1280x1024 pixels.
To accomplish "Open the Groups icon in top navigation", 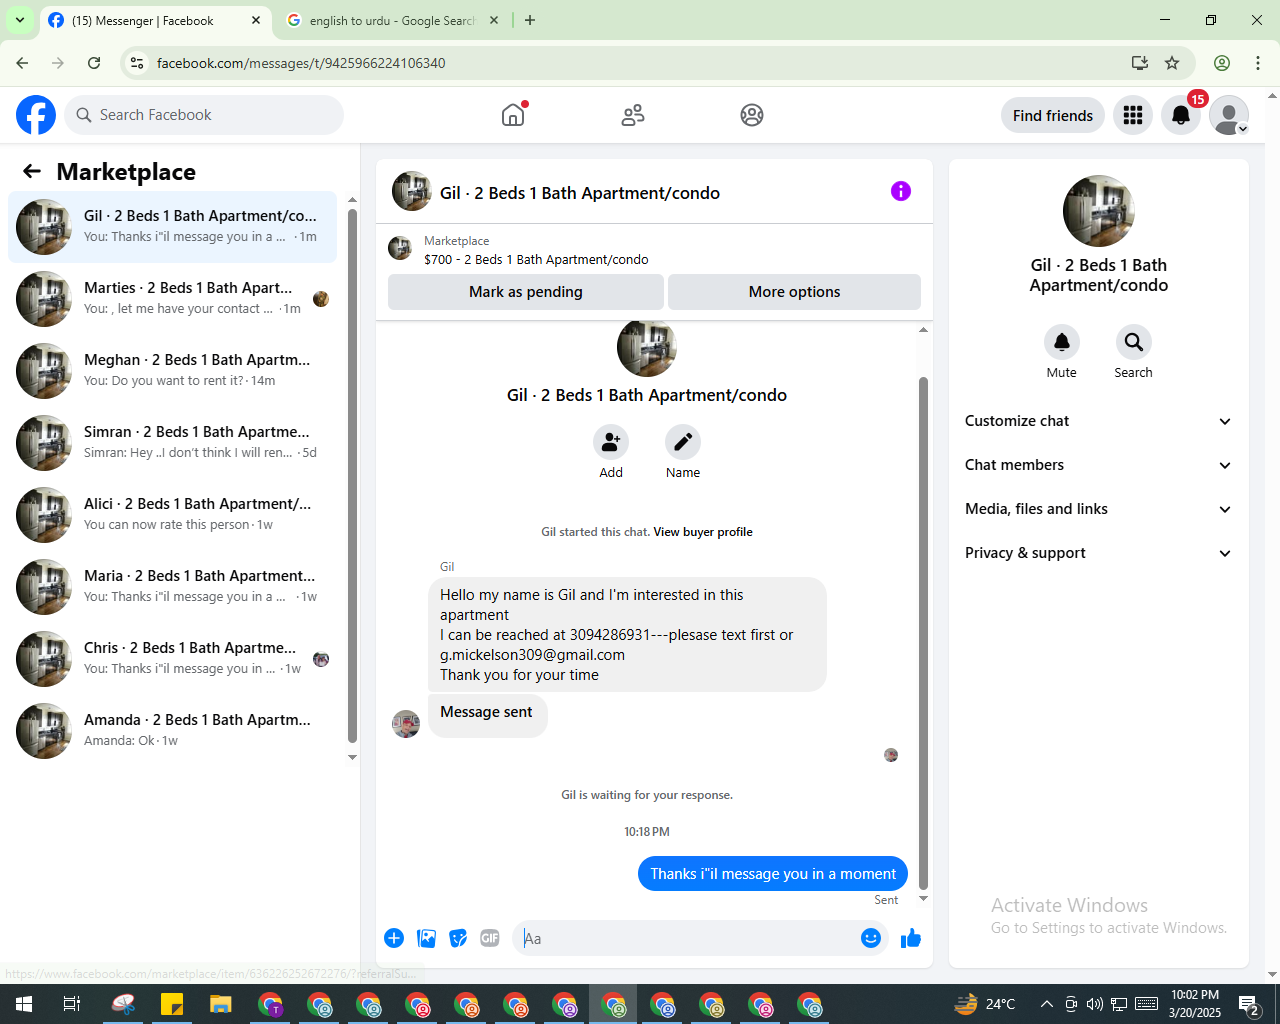I will tap(752, 115).
